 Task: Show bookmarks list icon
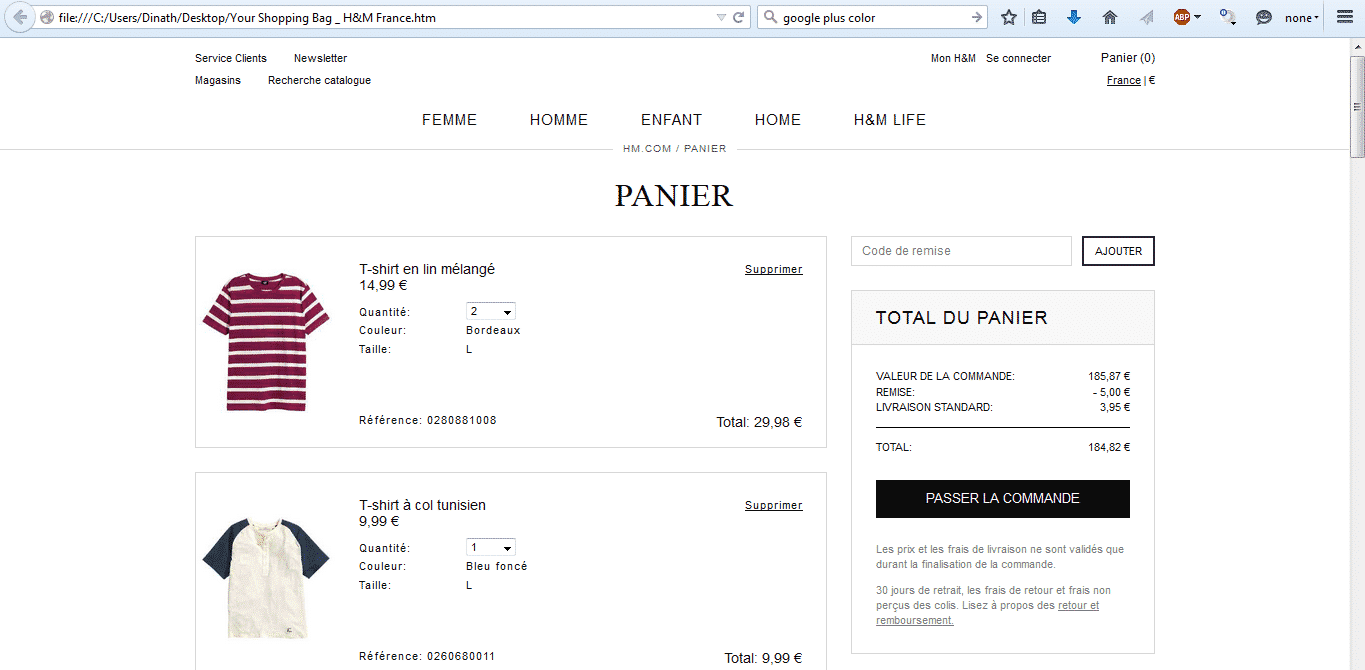tap(1039, 17)
